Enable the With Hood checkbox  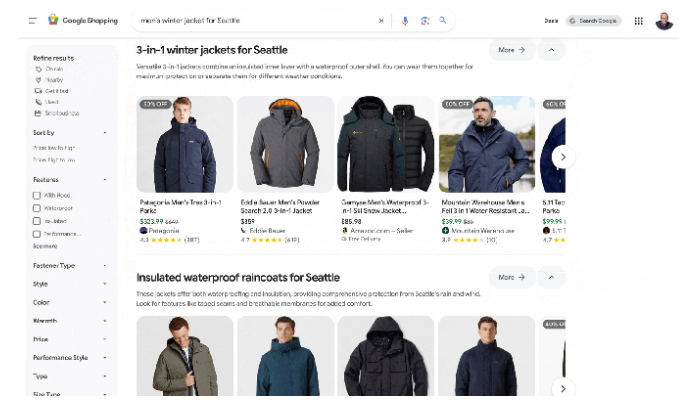pyautogui.click(x=37, y=194)
